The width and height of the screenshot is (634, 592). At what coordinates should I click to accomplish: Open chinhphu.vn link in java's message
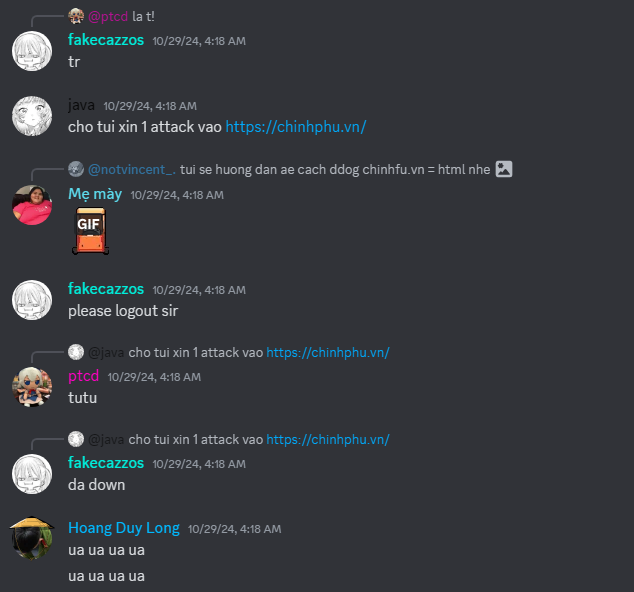[x=296, y=127]
